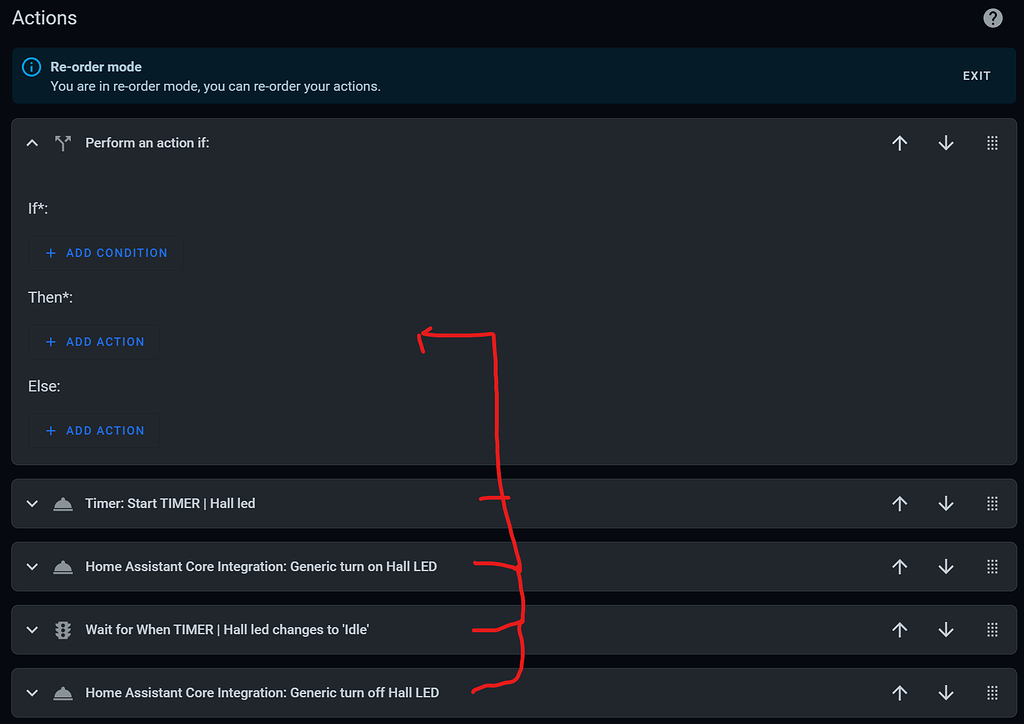Click the info icon in the Re-order mode banner
The width and height of the screenshot is (1024, 724).
(x=30, y=66)
